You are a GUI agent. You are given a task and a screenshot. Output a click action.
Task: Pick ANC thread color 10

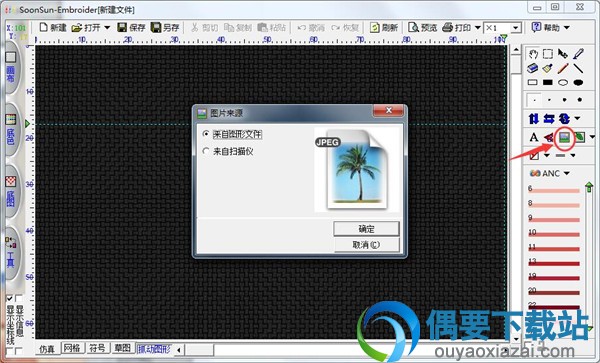pyautogui.click(x=554, y=234)
